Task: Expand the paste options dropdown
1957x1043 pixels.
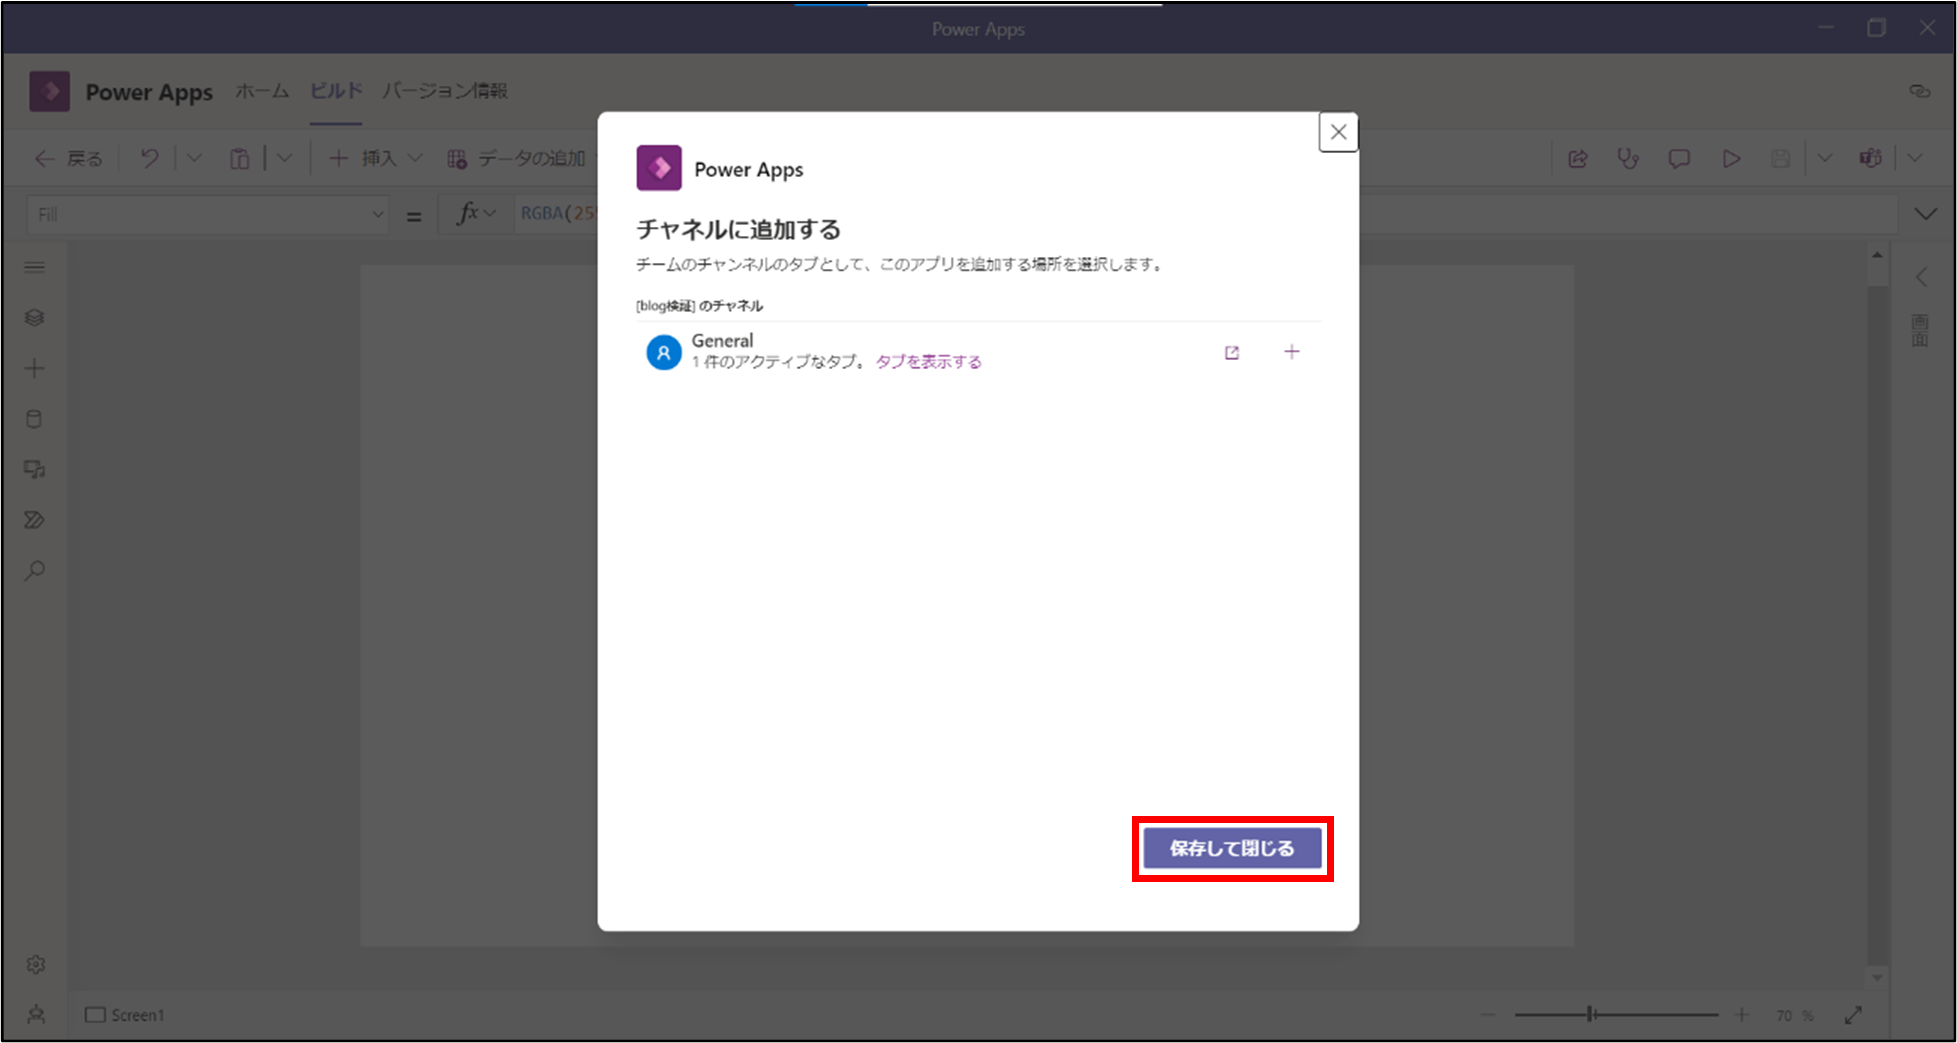Action: click(285, 158)
